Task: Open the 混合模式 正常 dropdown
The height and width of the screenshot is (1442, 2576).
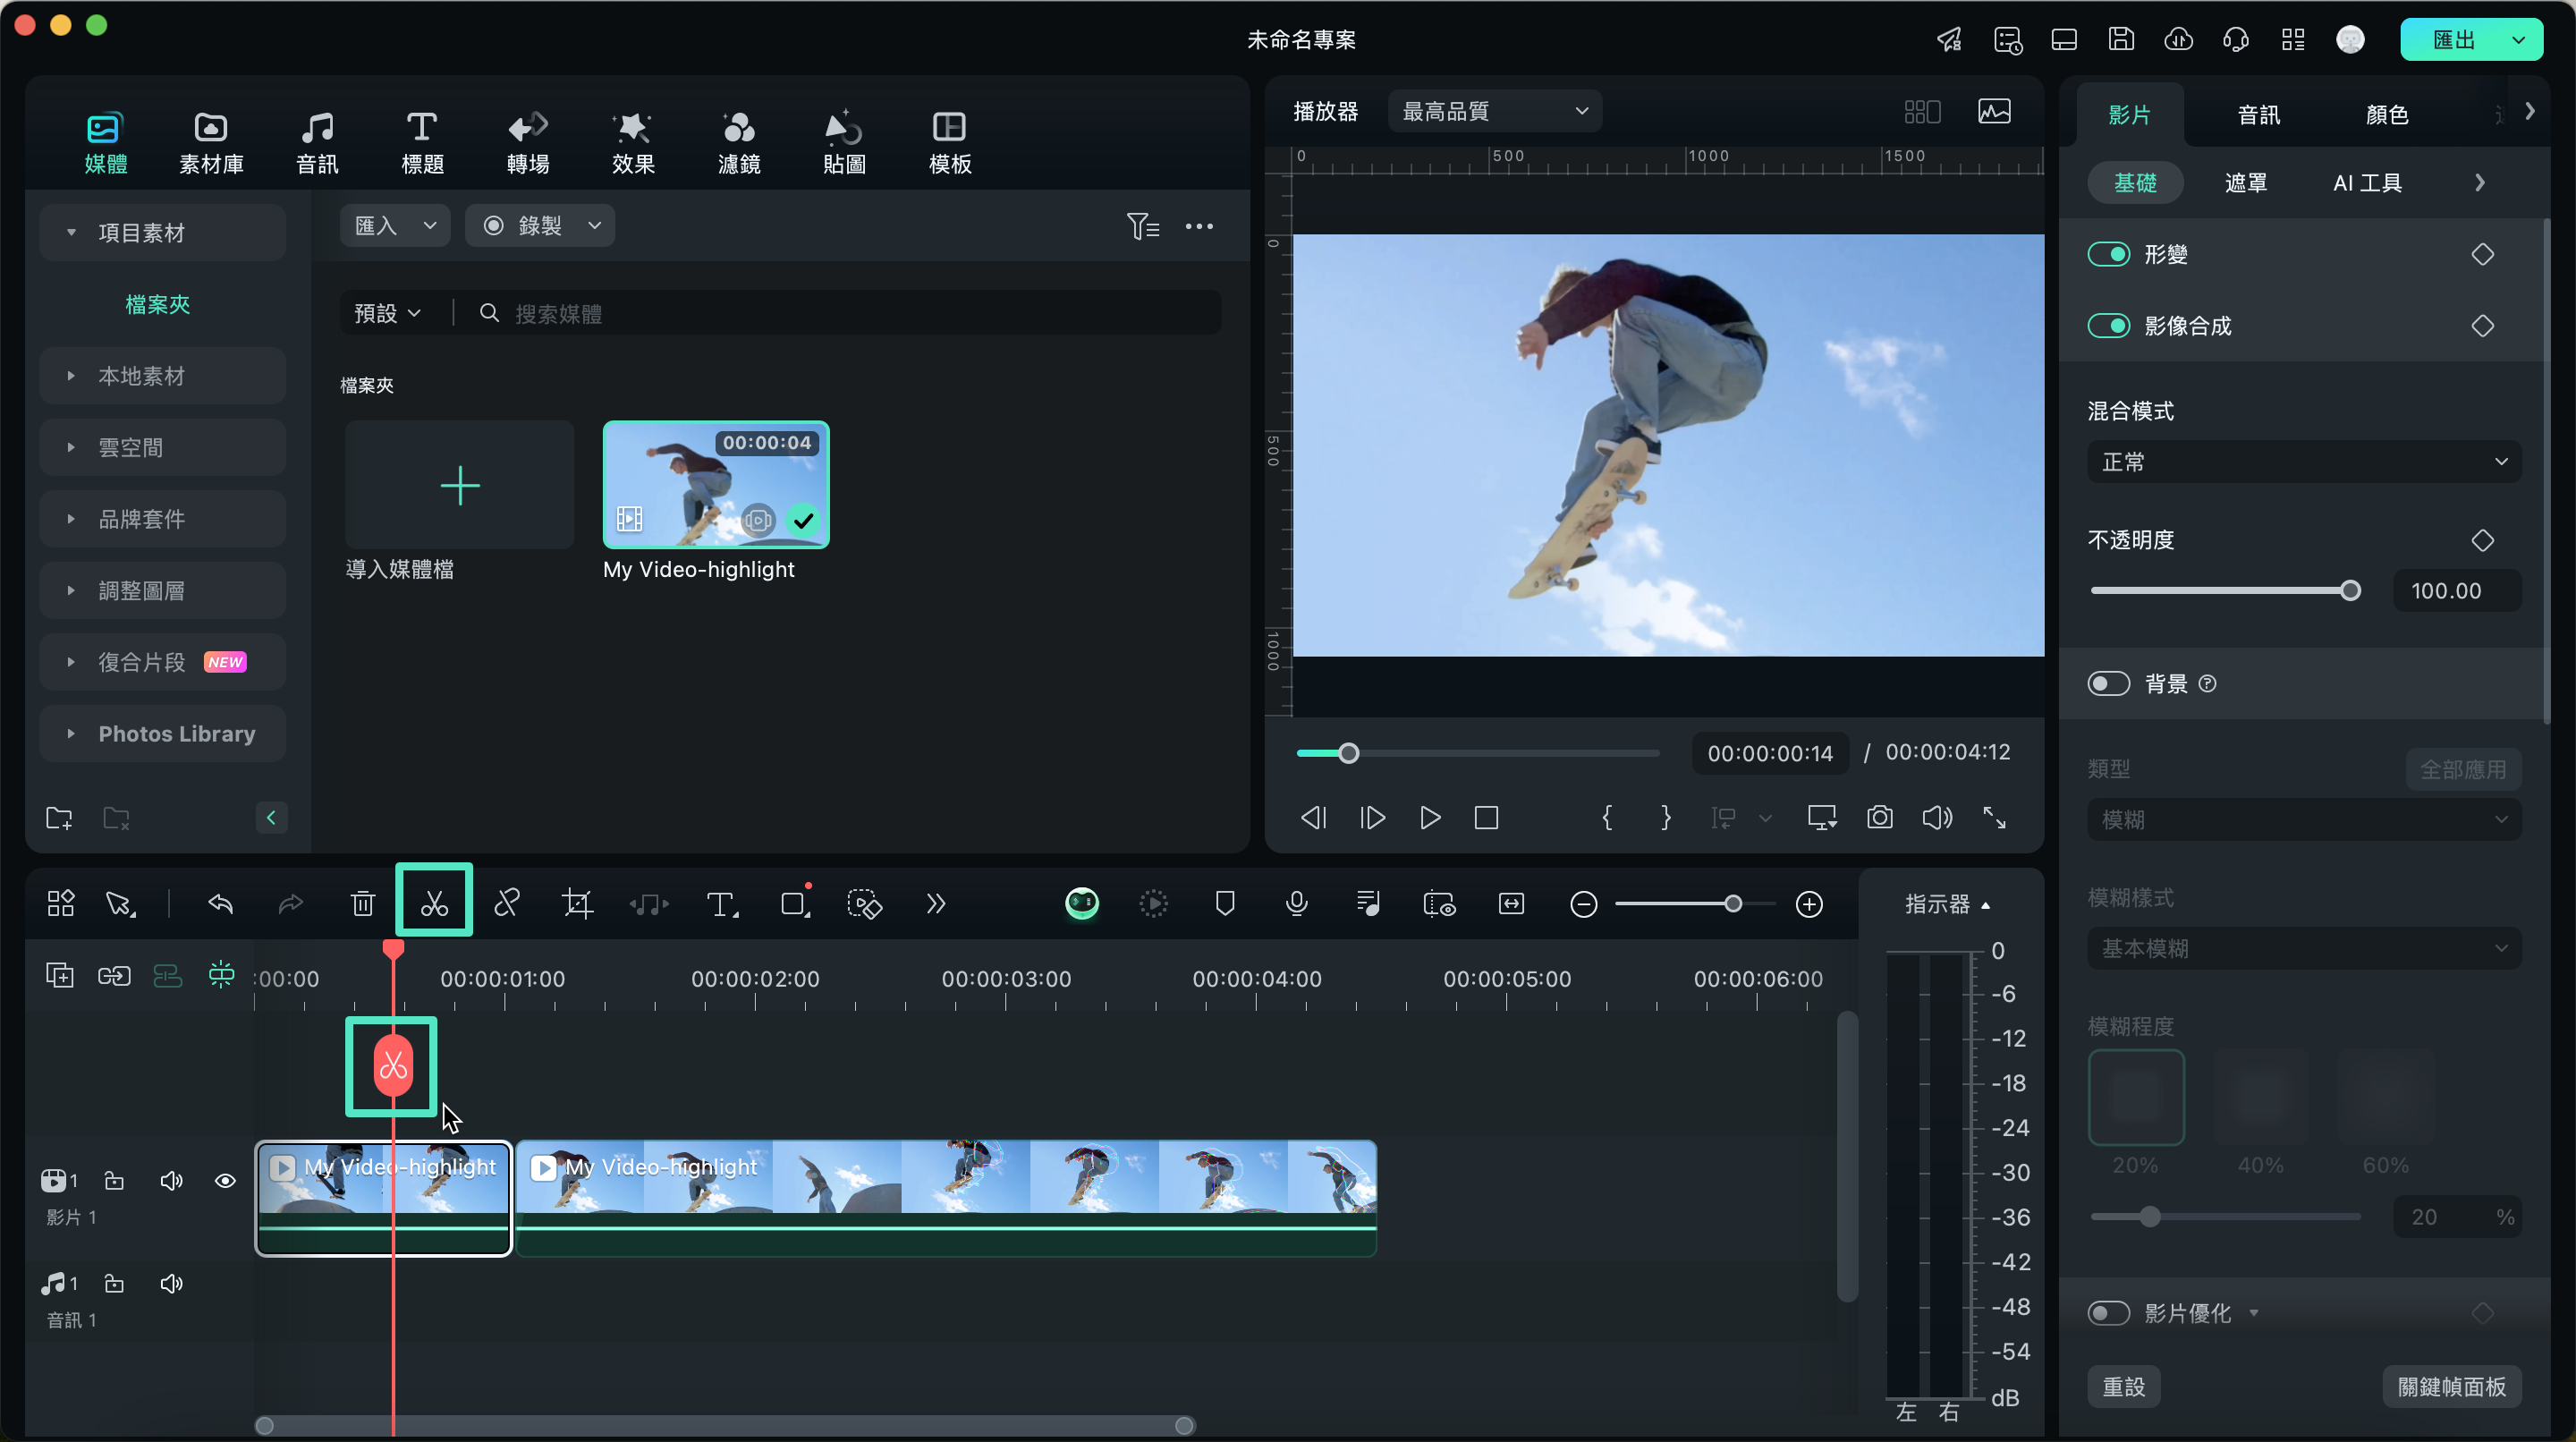Action: pyautogui.click(x=2304, y=462)
